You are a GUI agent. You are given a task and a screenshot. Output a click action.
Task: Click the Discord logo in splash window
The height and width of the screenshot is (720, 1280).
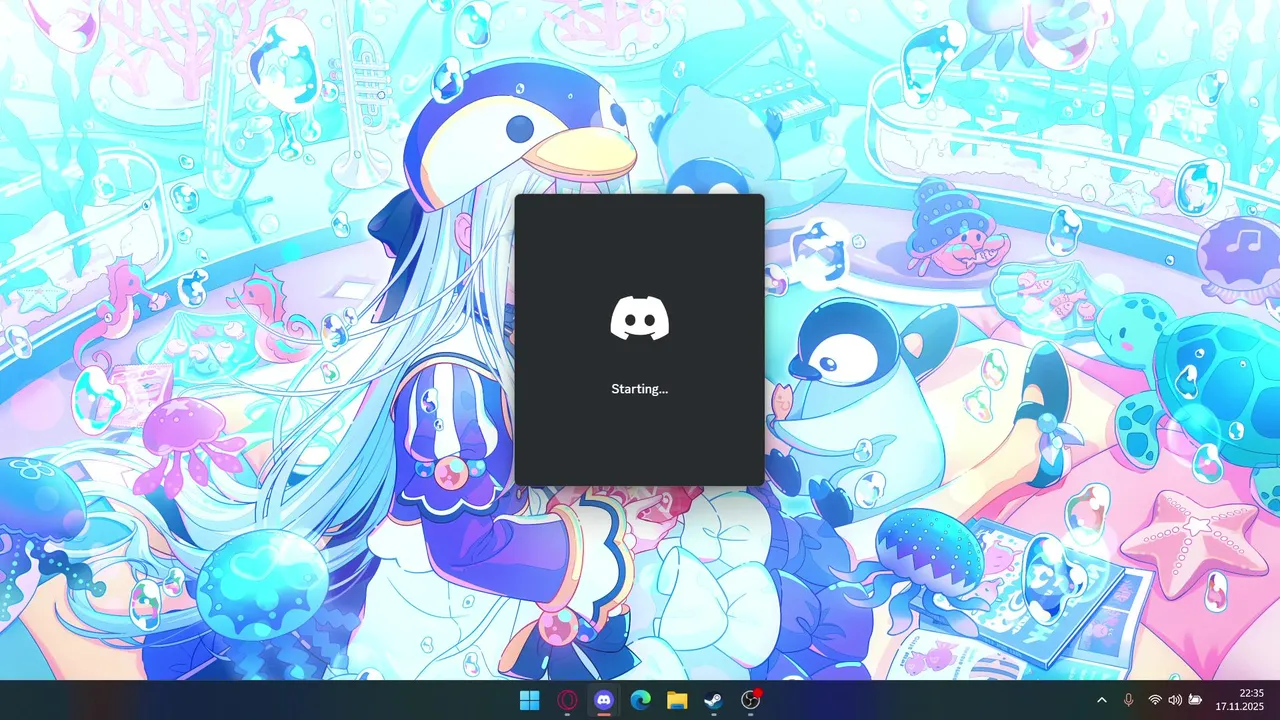pyautogui.click(x=640, y=318)
